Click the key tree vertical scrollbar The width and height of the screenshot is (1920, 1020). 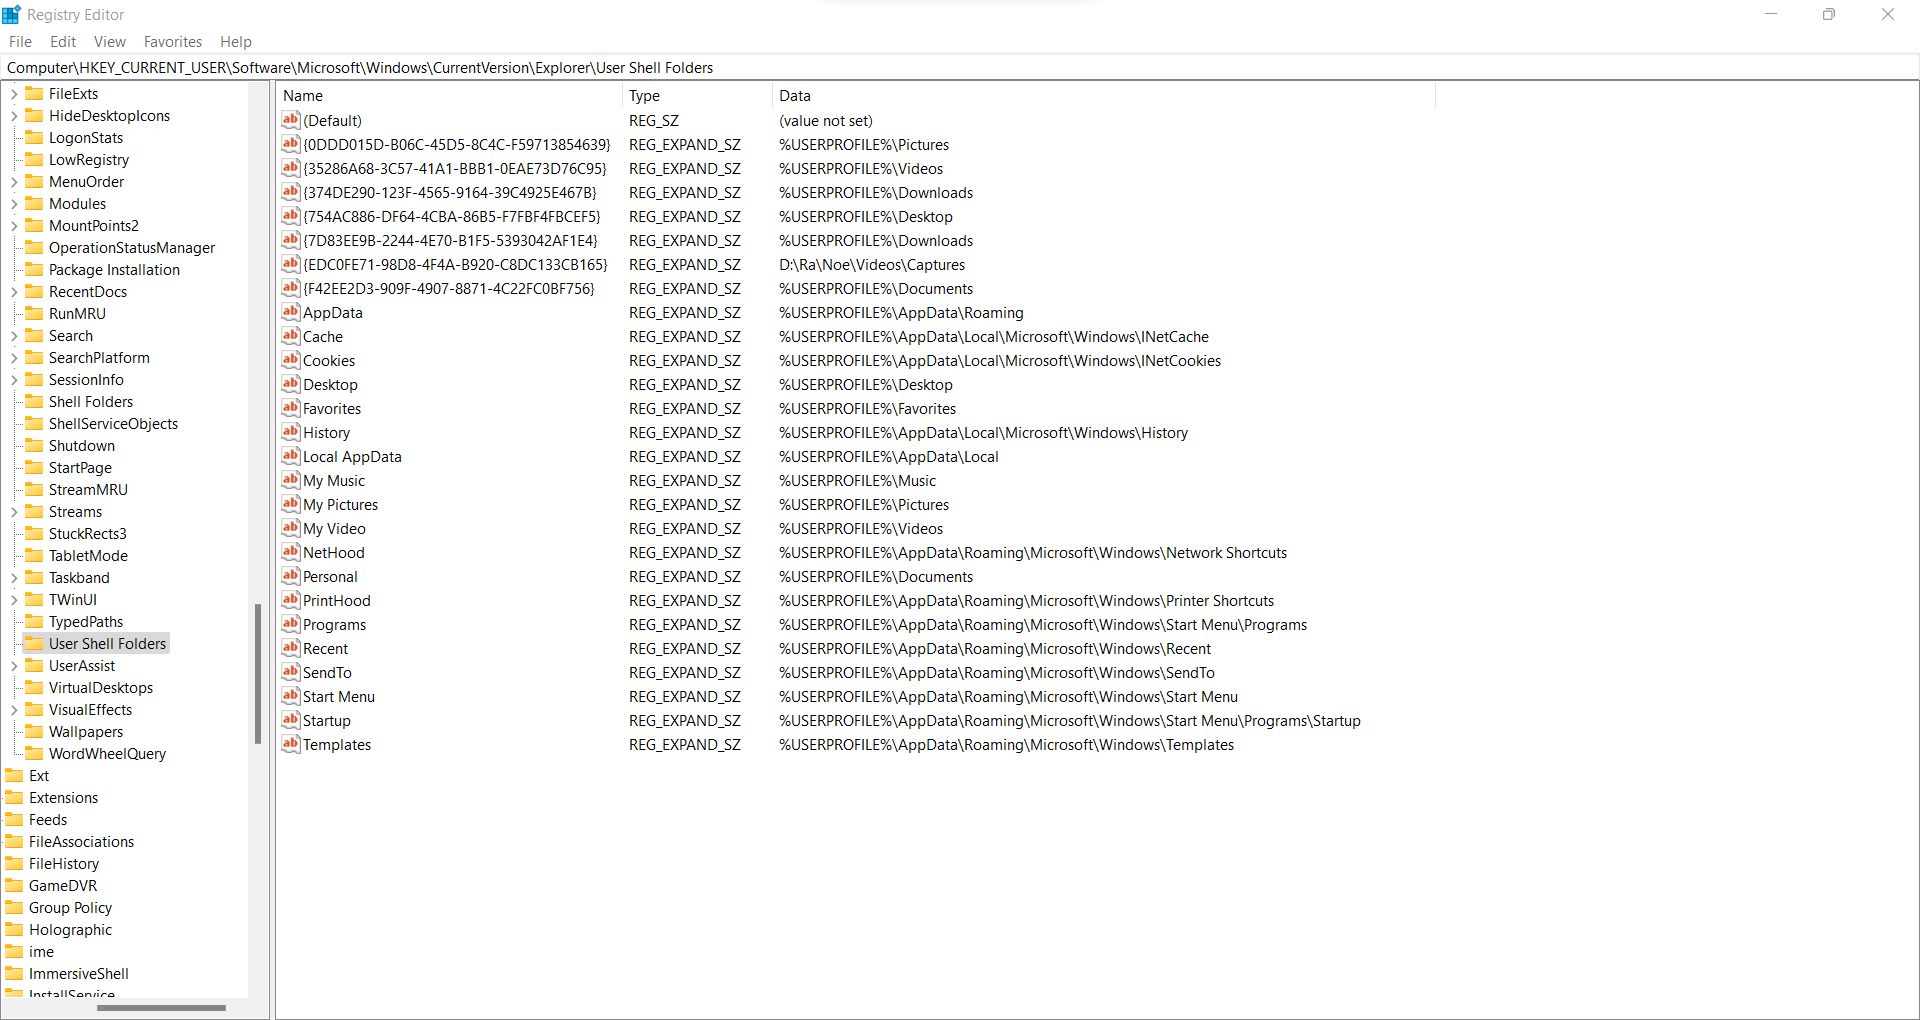pos(258,673)
